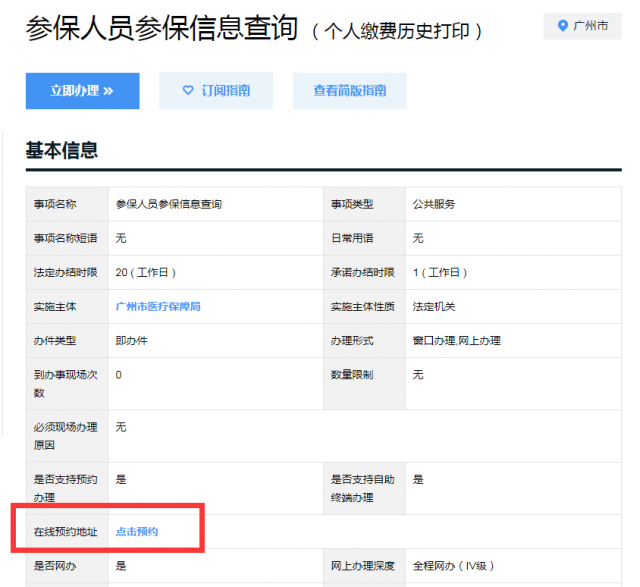640x587 pixels.
Task: Select the 20（工作日） value
Action: point(146,272)
